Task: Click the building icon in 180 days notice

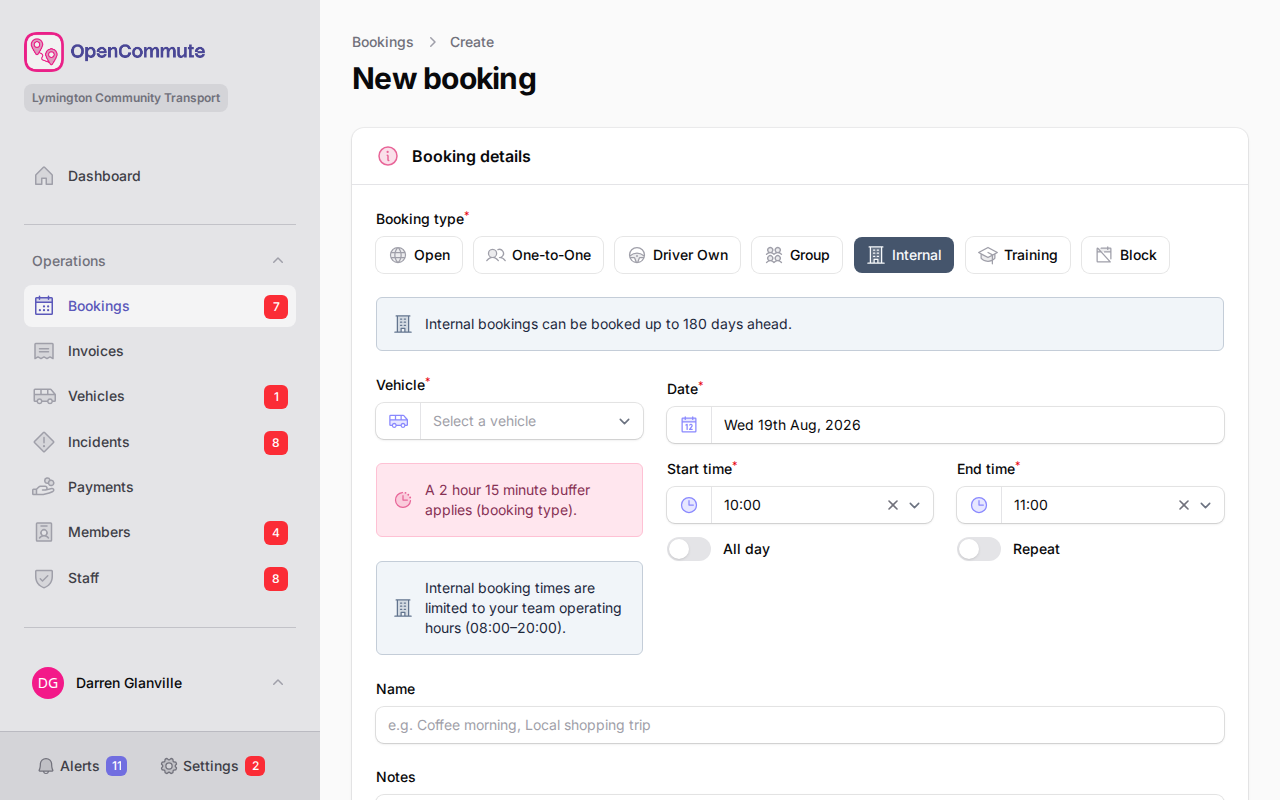Action: pyautogui.click(x=403, y=324)
